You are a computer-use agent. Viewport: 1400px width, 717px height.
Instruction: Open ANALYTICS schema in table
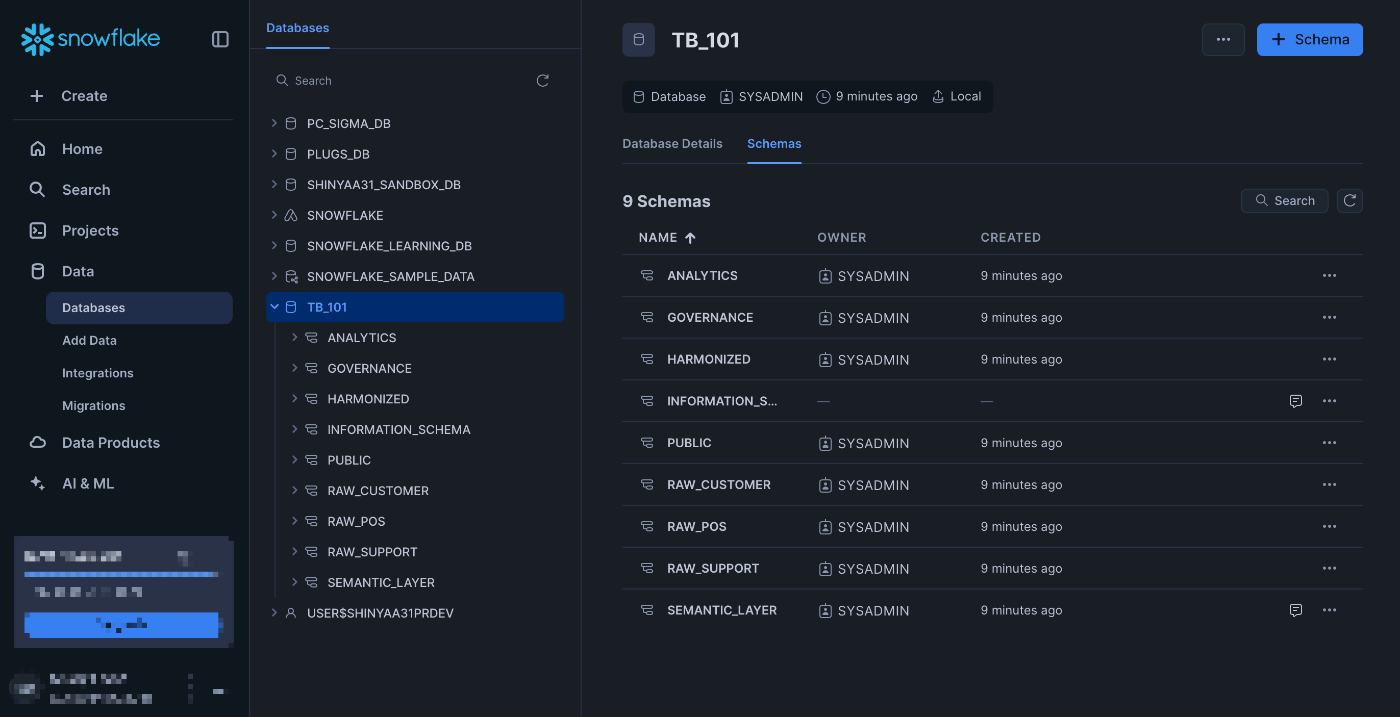click(x=702, y=276)
